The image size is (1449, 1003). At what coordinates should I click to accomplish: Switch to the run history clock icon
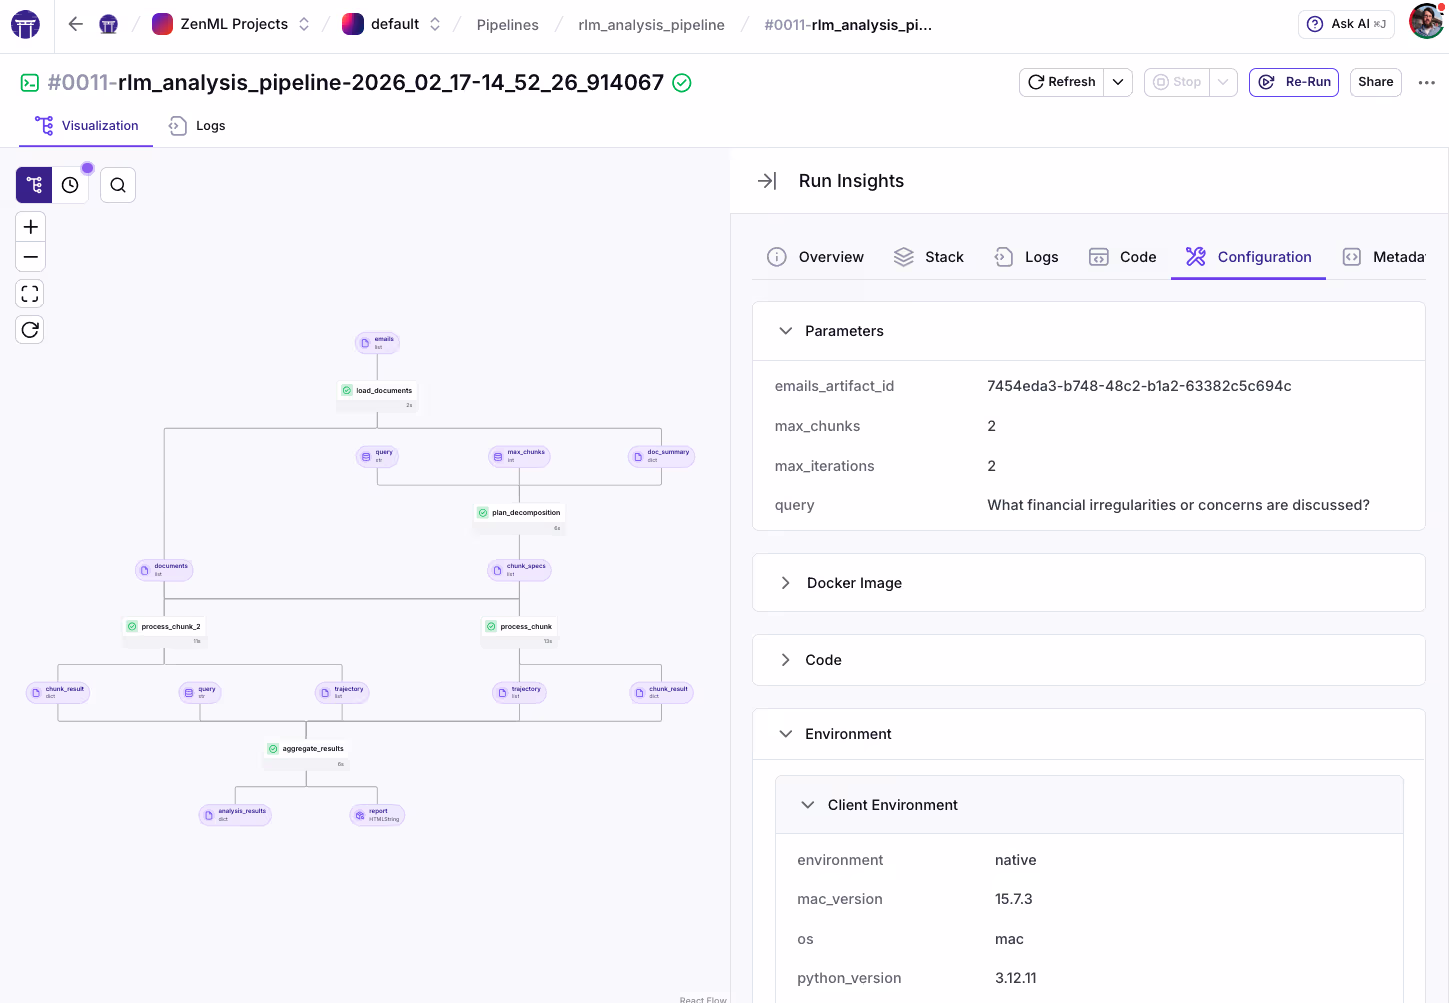pyautogui.click(x=69, y=184)
